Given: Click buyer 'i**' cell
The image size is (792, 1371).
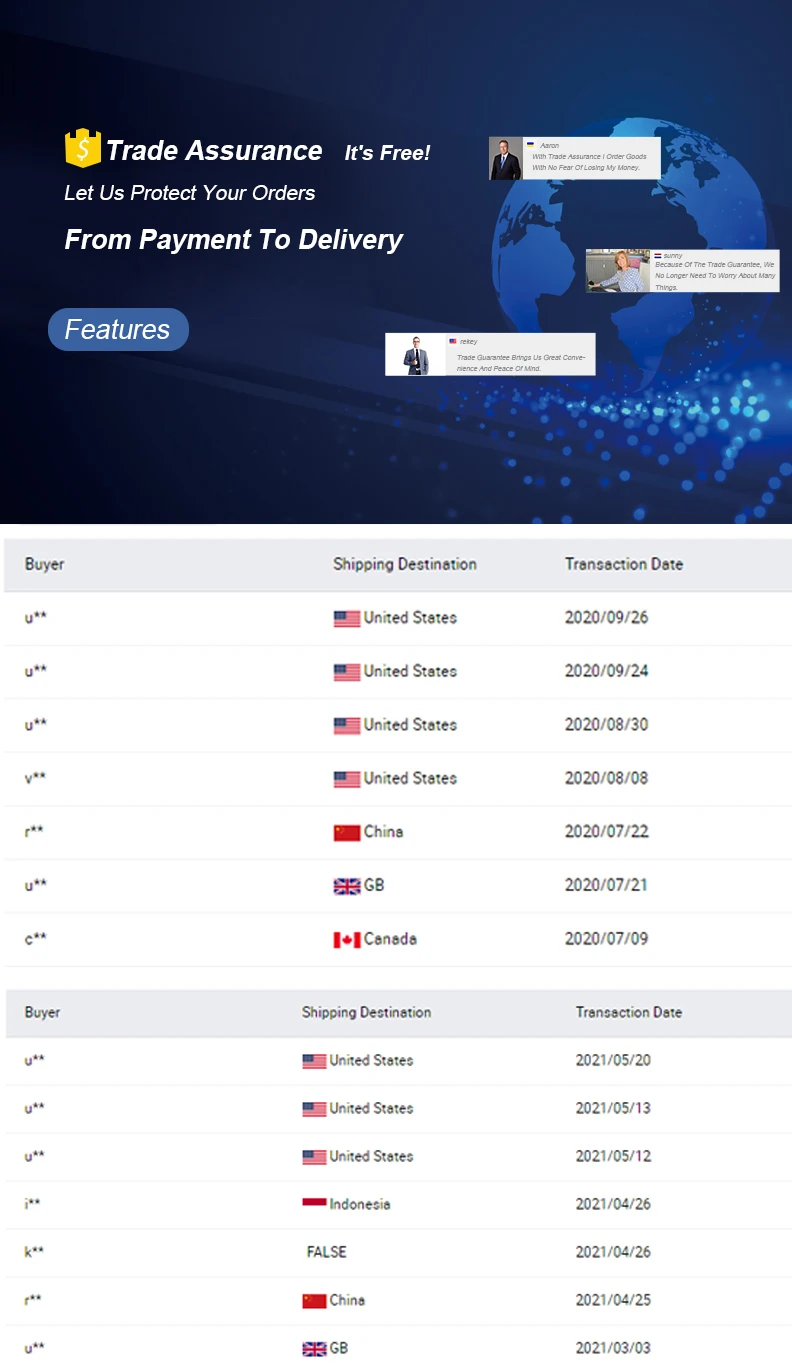Looking at the screenshot, I should [x=33, y=1204].
